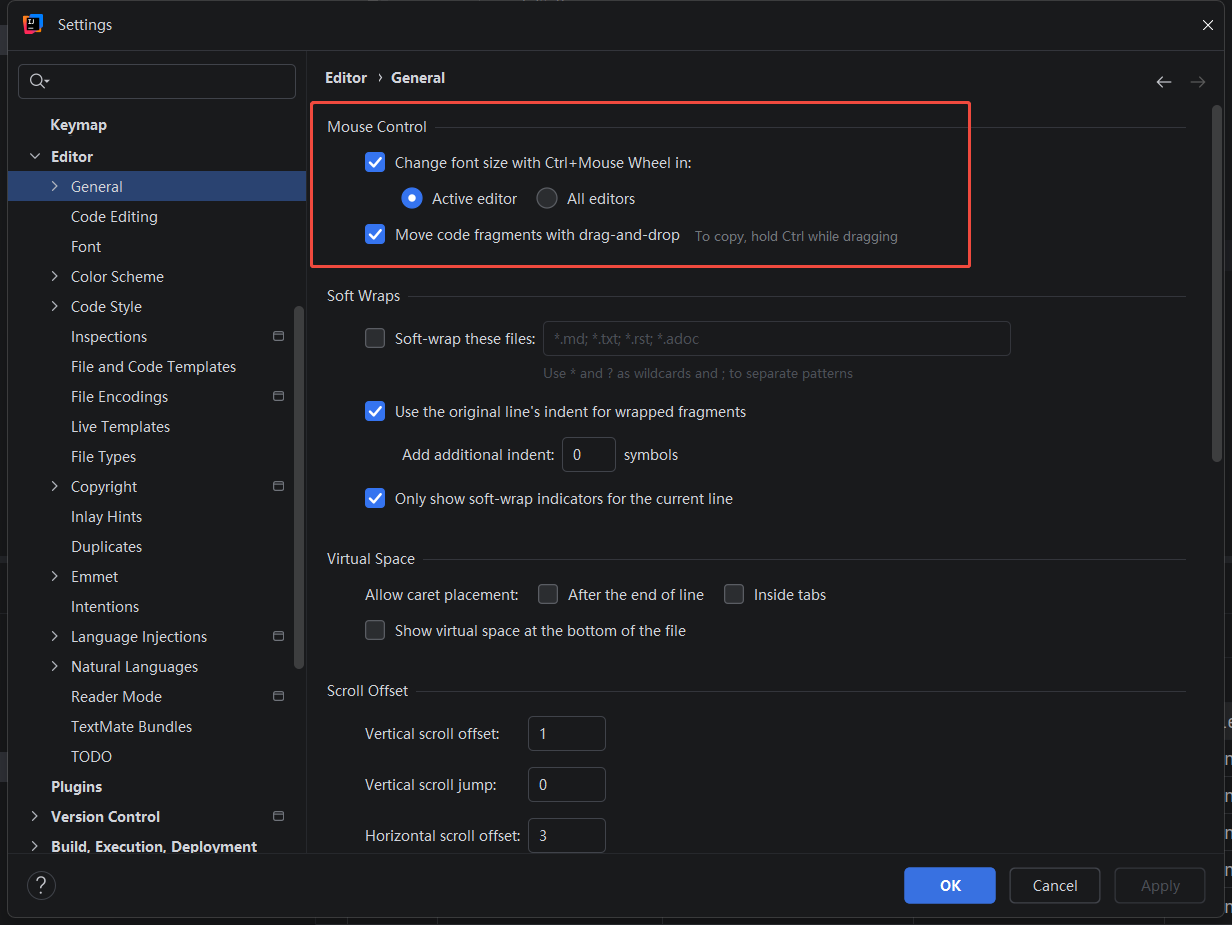
Task: Click the Vertical scroll offset field
Action: pos(567,733)
